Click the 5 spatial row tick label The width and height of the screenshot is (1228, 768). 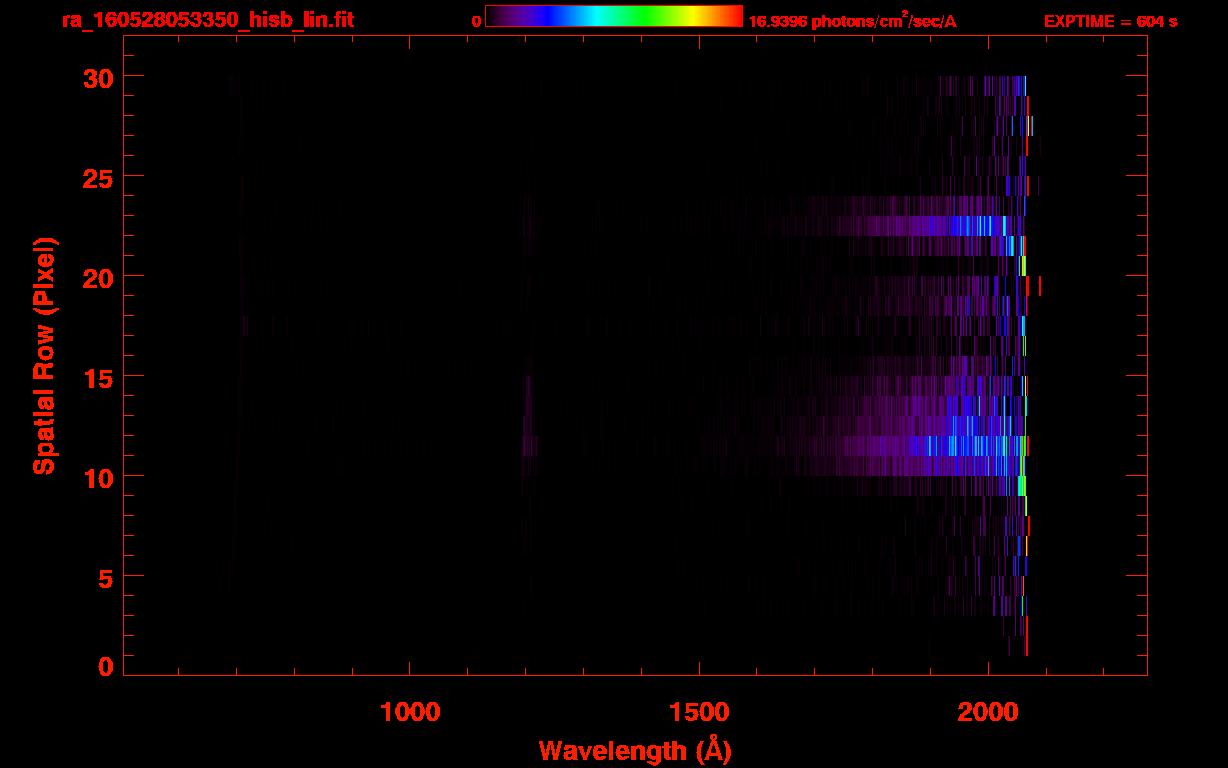(105, 577)
